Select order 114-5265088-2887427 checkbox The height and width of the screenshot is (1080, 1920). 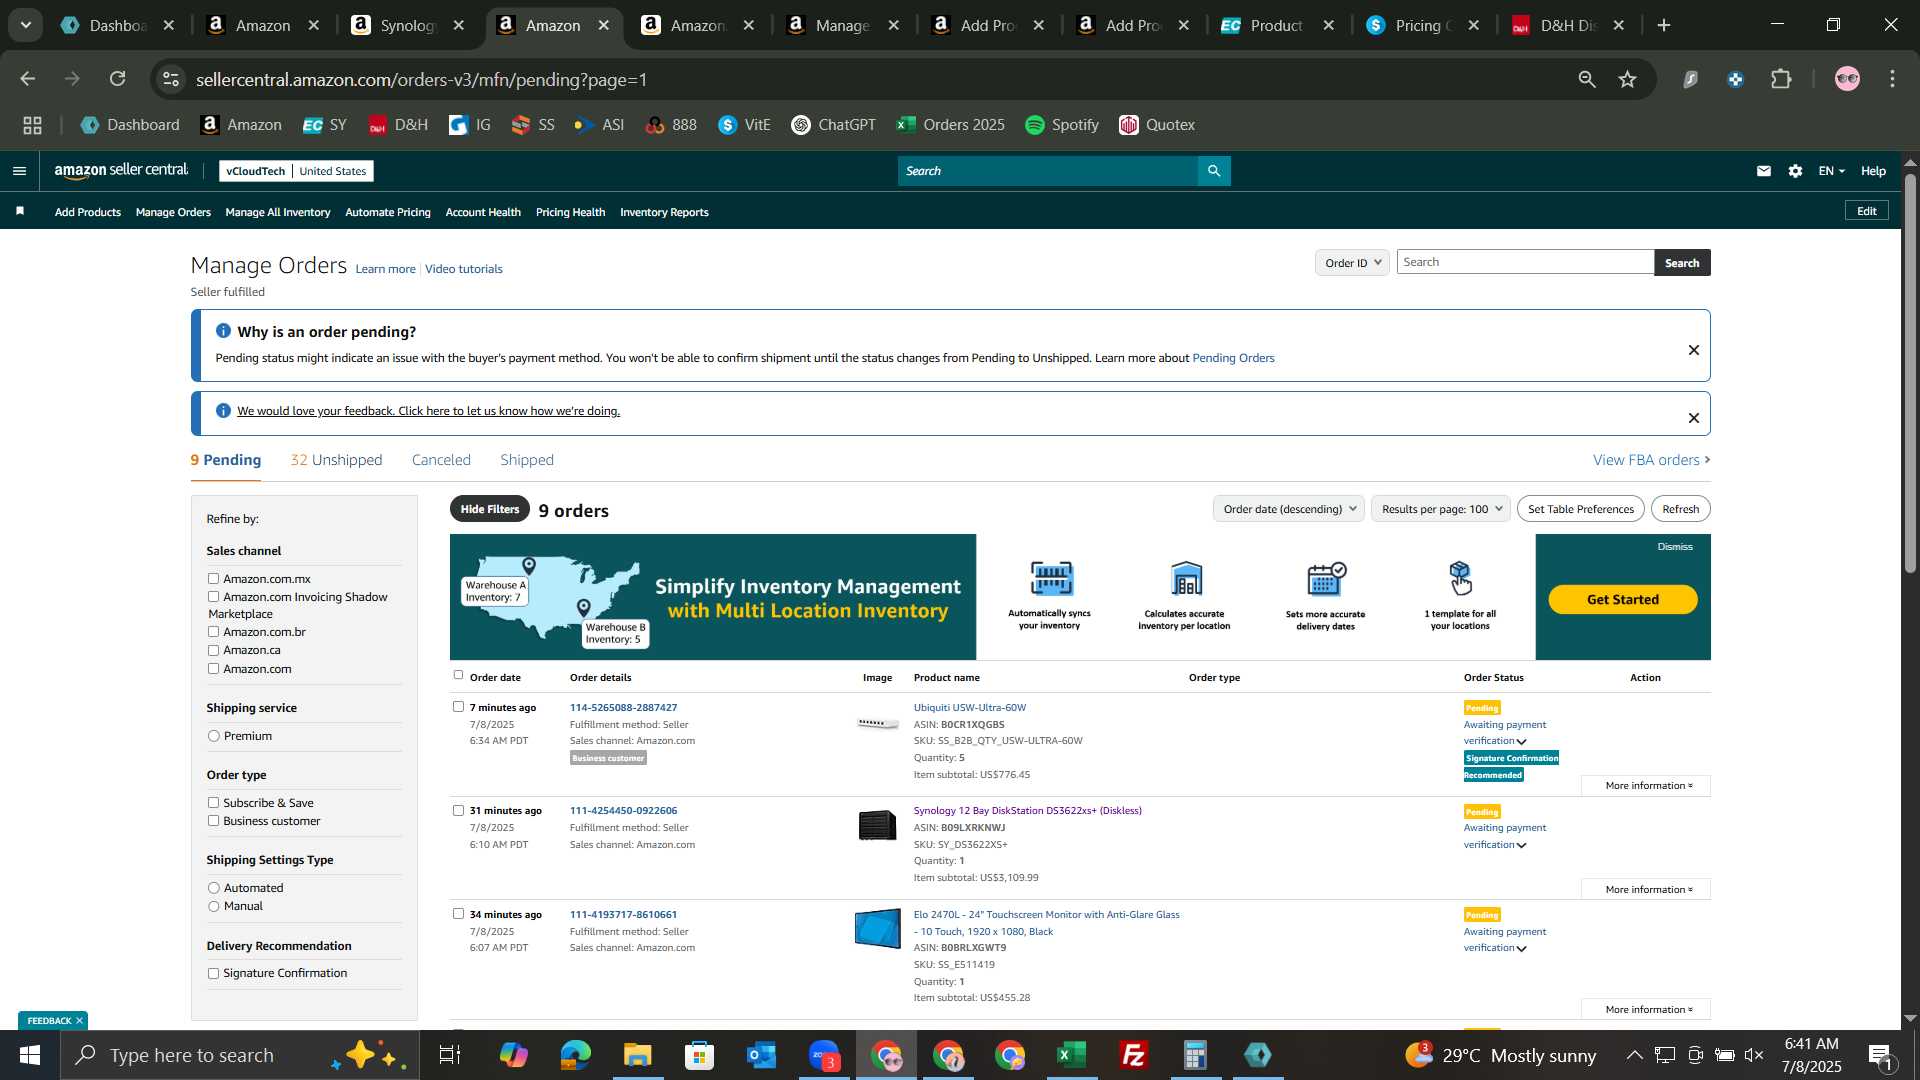[x=458, y=706]
